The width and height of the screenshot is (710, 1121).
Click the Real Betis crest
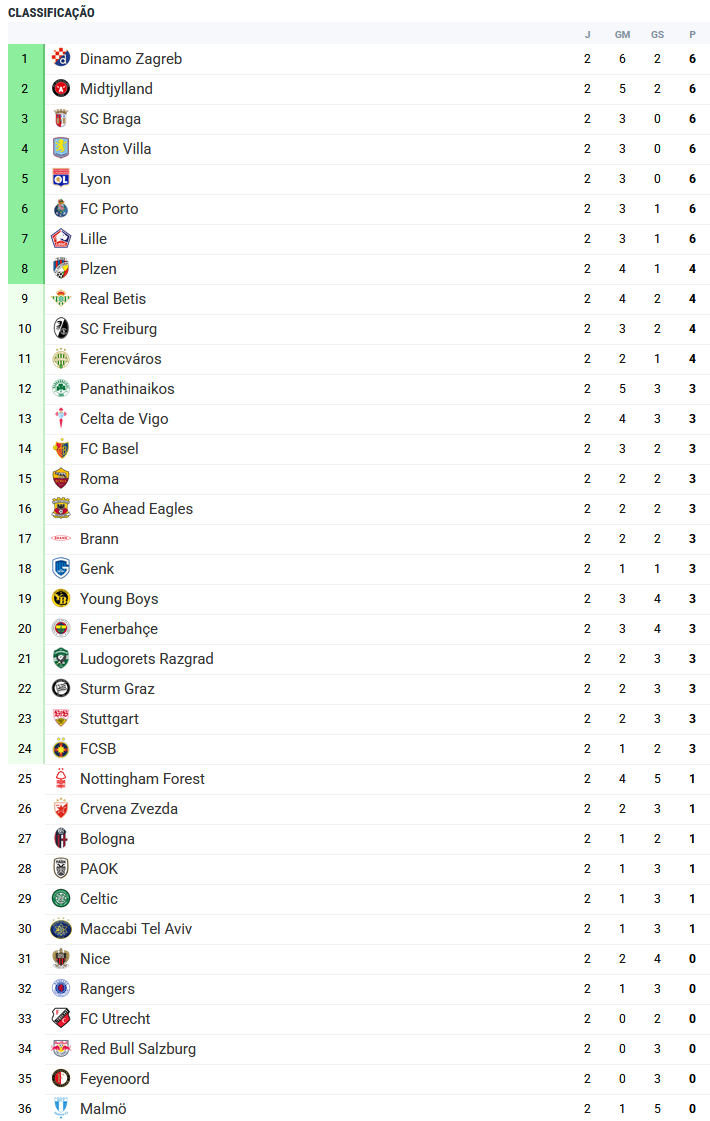pyautogui.click(x=61, y=299)
